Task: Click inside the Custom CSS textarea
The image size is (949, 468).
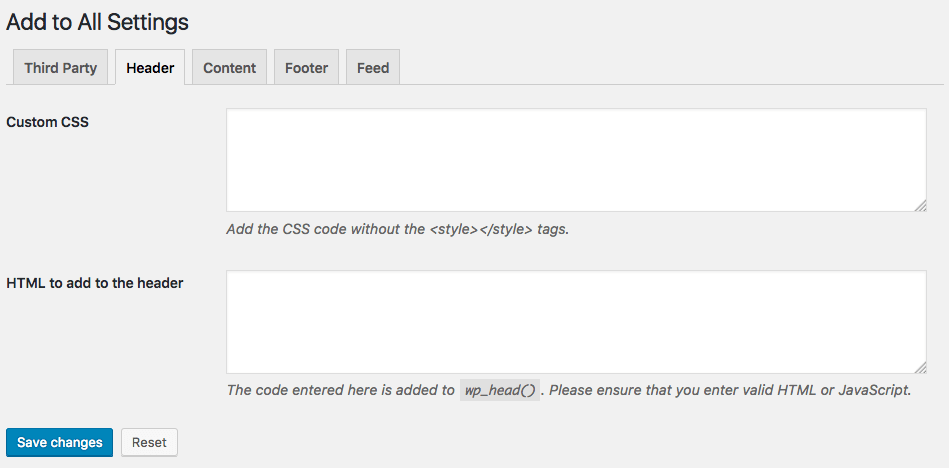Action: point(576,160)
